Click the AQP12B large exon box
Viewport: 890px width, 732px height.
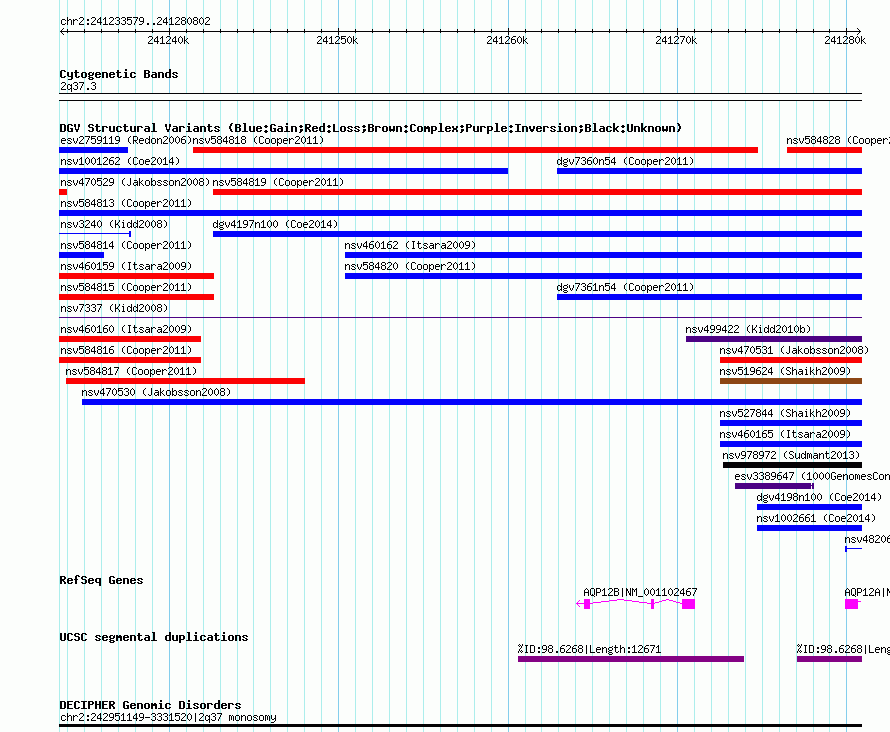689,604
